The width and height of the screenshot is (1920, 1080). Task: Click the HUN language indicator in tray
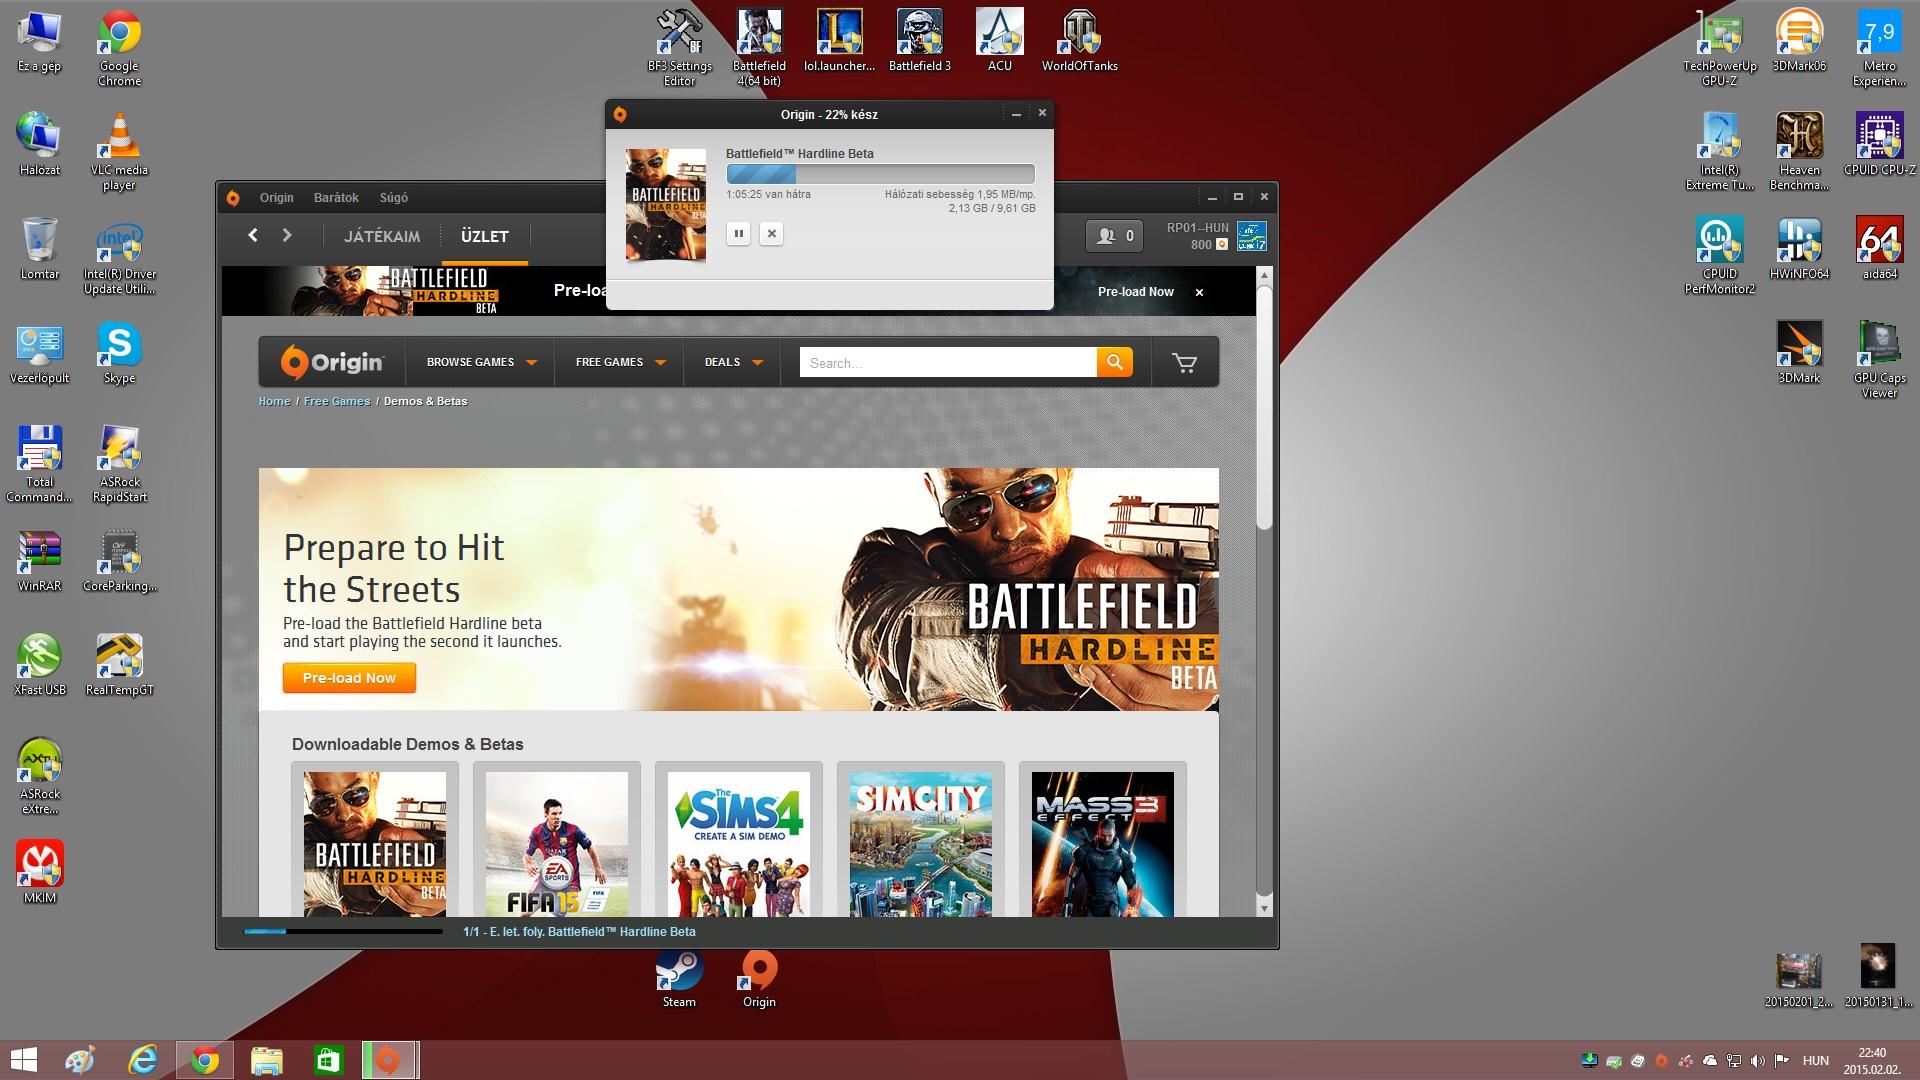[x=1816, y=1061]
